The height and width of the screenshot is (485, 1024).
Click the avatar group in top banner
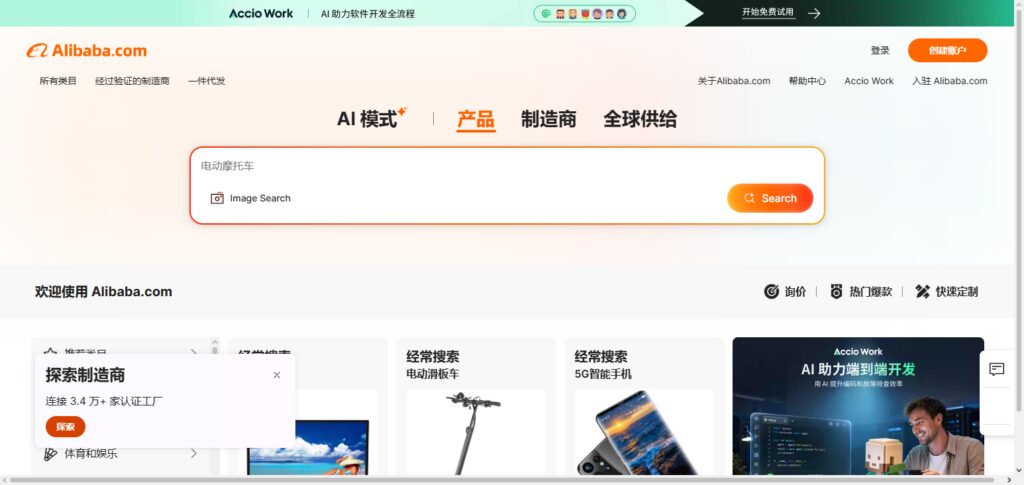[584, 13]
